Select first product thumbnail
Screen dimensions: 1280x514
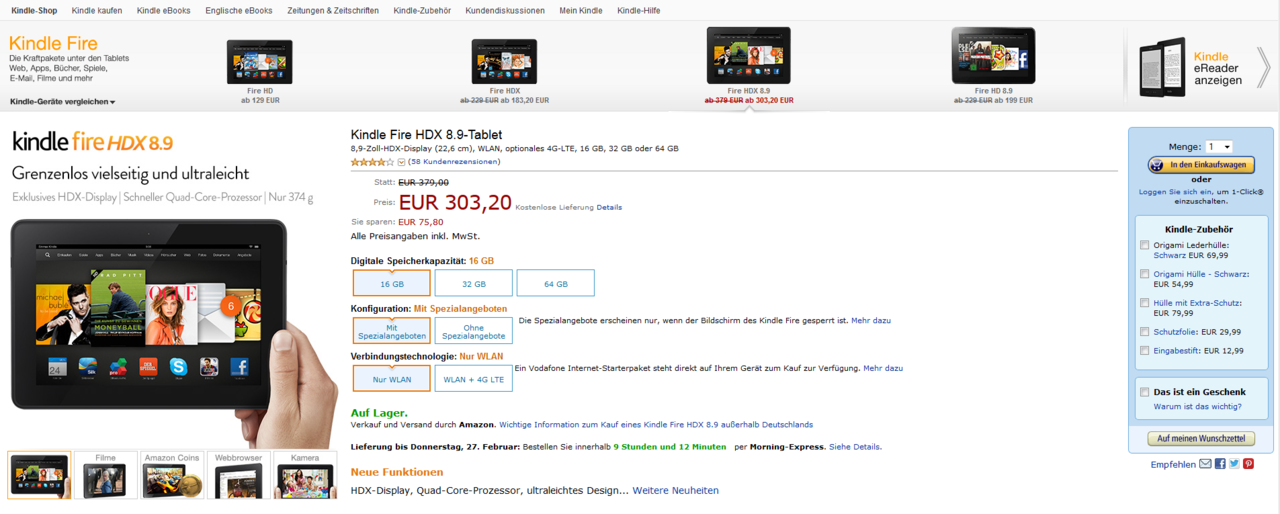pyautogui.click(x=39, y=475)
